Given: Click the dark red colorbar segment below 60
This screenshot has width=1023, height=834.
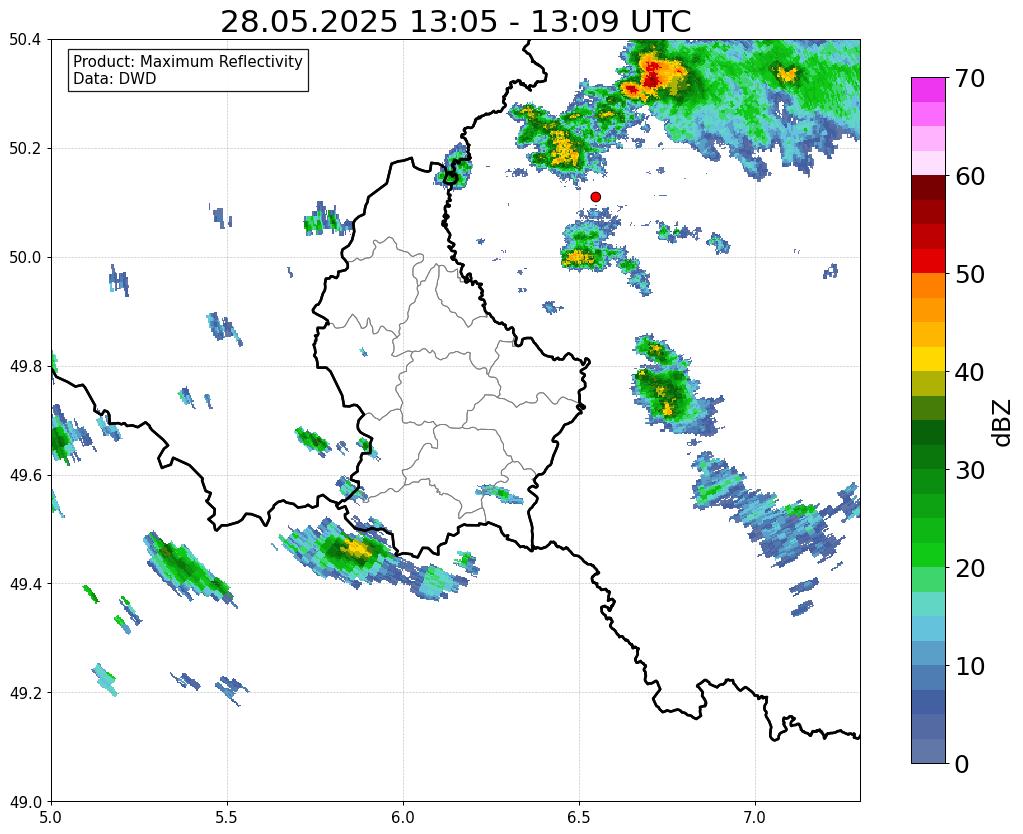Looking at the screenshot, I should pos(928,187).
